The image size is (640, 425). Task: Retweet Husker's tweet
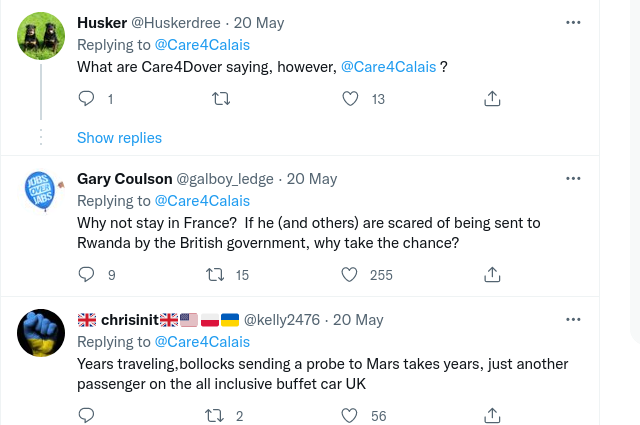[222, 99]
